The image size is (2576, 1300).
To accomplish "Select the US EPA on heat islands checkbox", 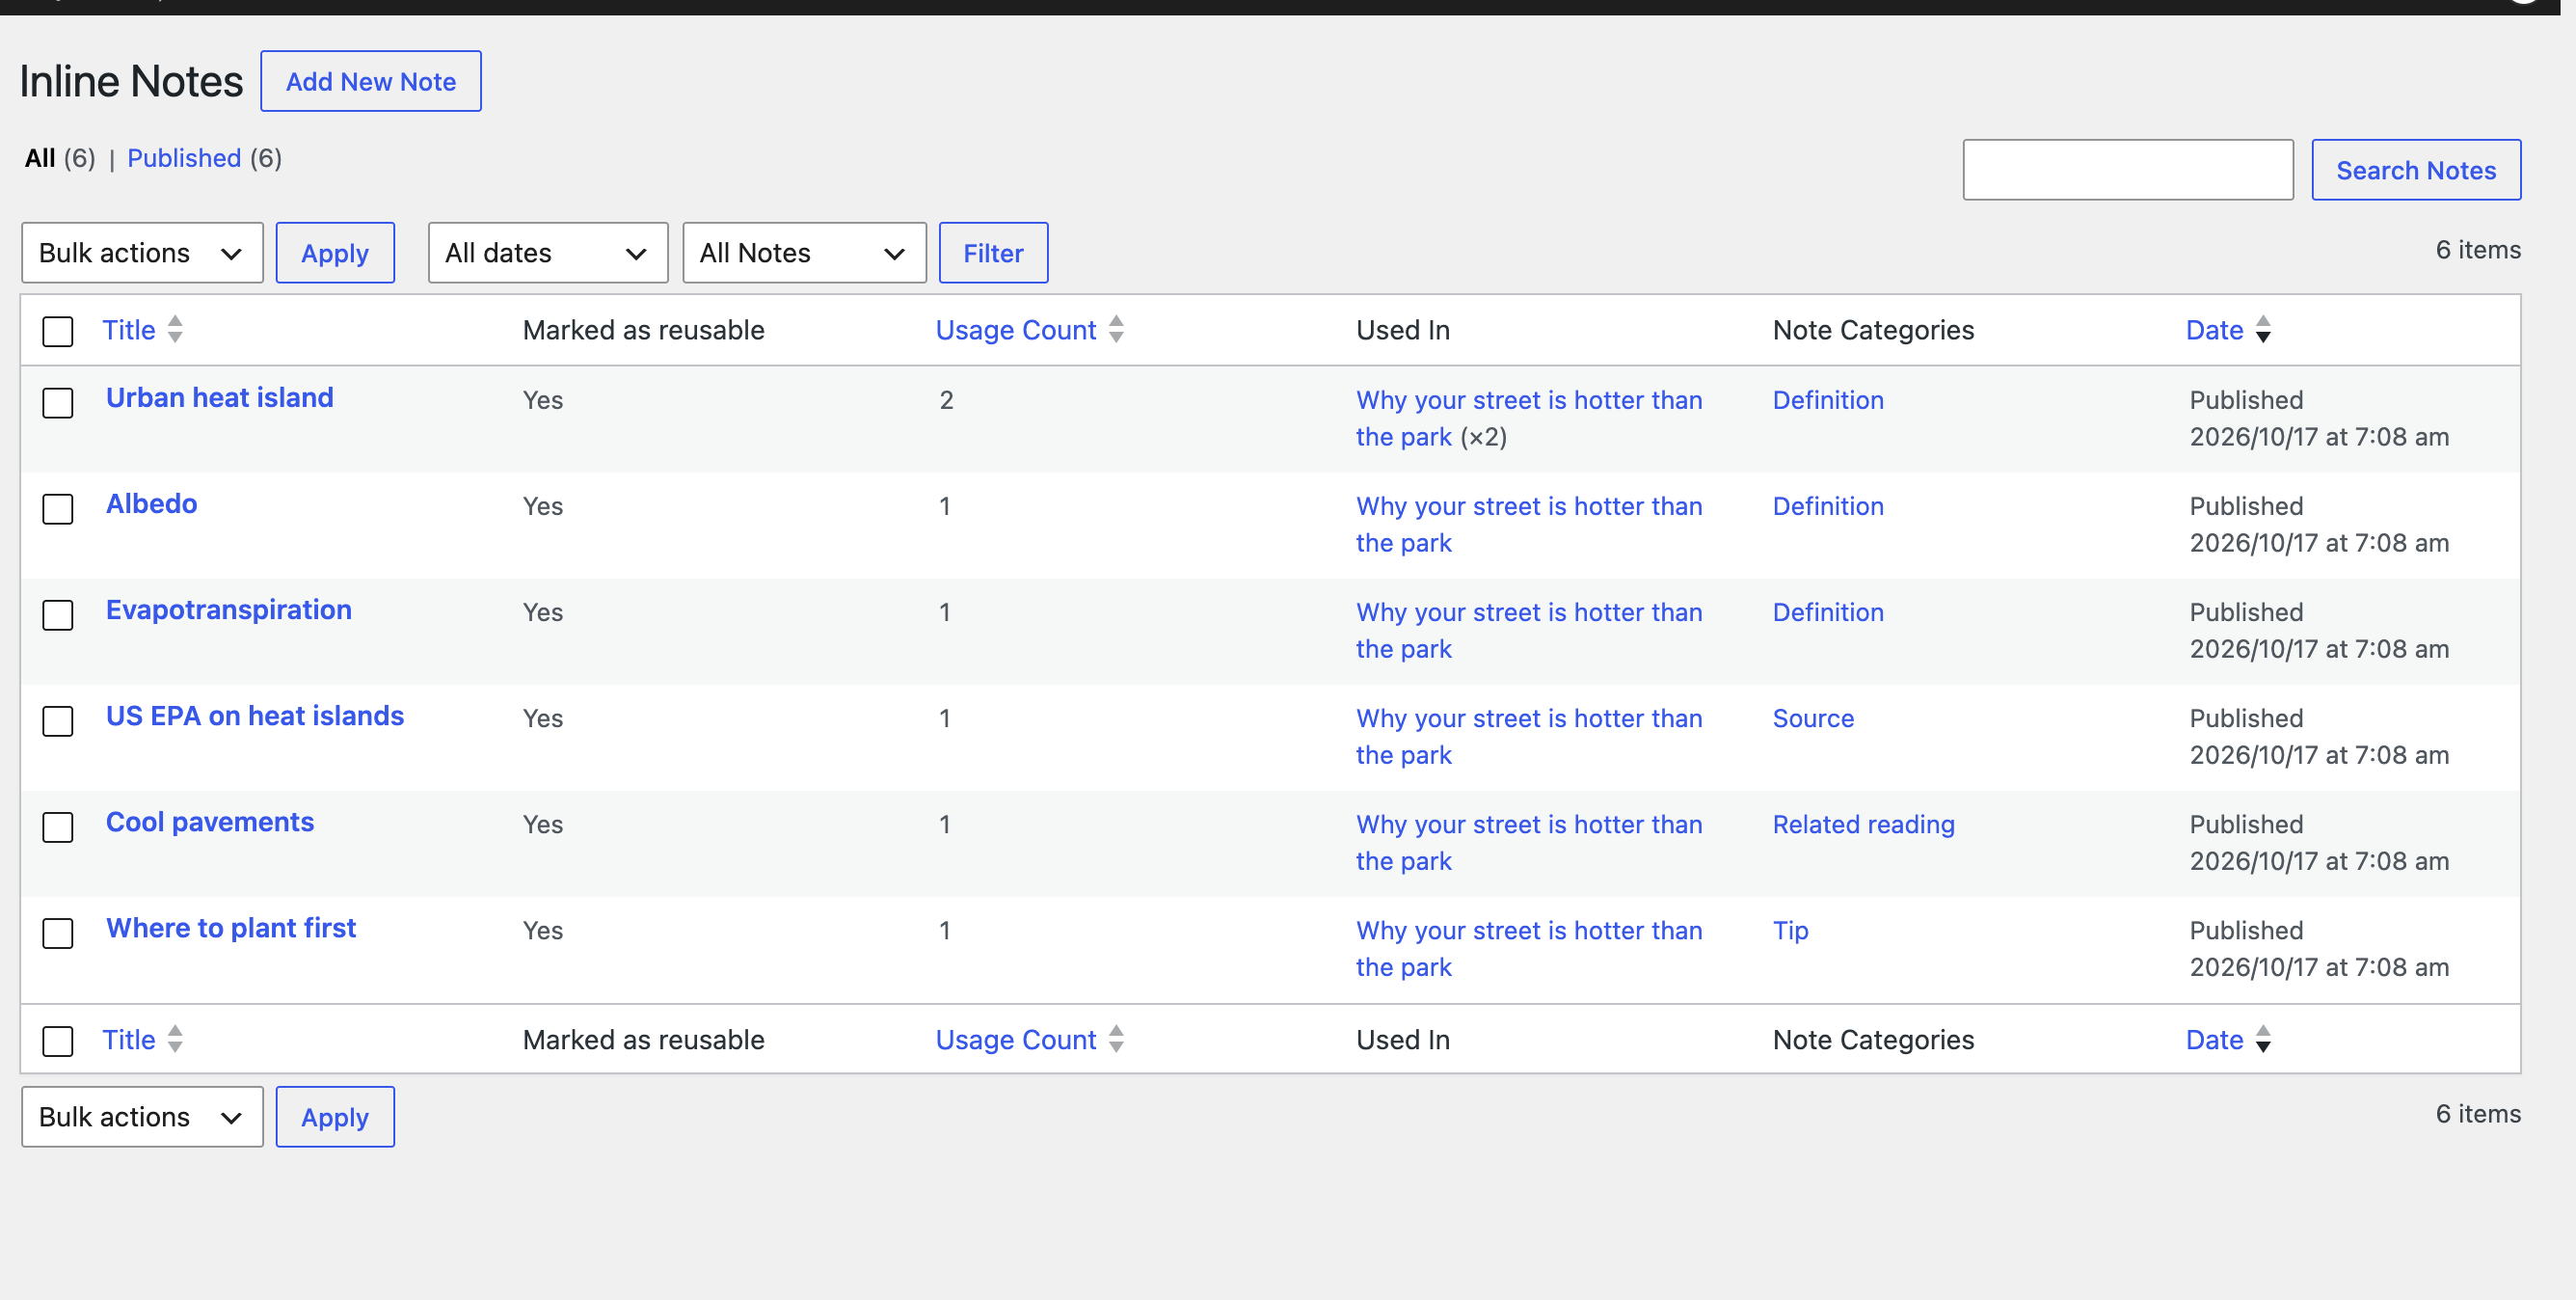I will (x=58, y=721).
